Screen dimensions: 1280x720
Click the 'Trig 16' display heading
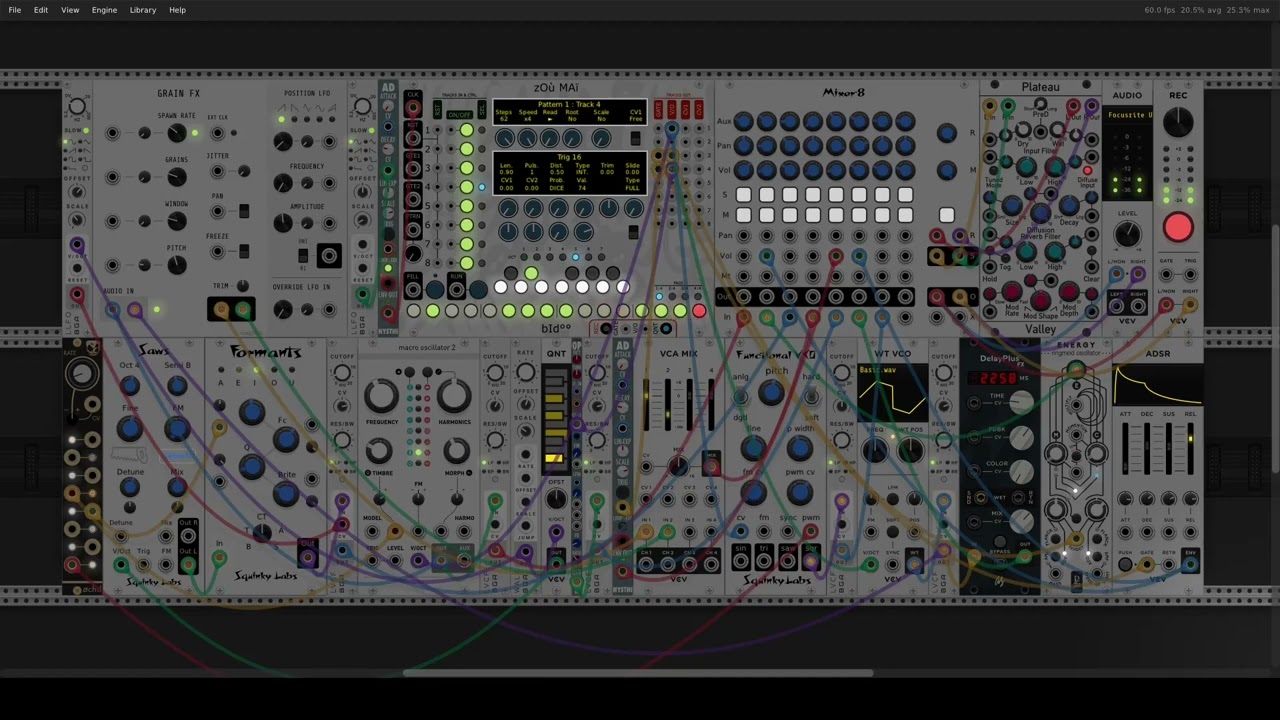click(569, 158)
